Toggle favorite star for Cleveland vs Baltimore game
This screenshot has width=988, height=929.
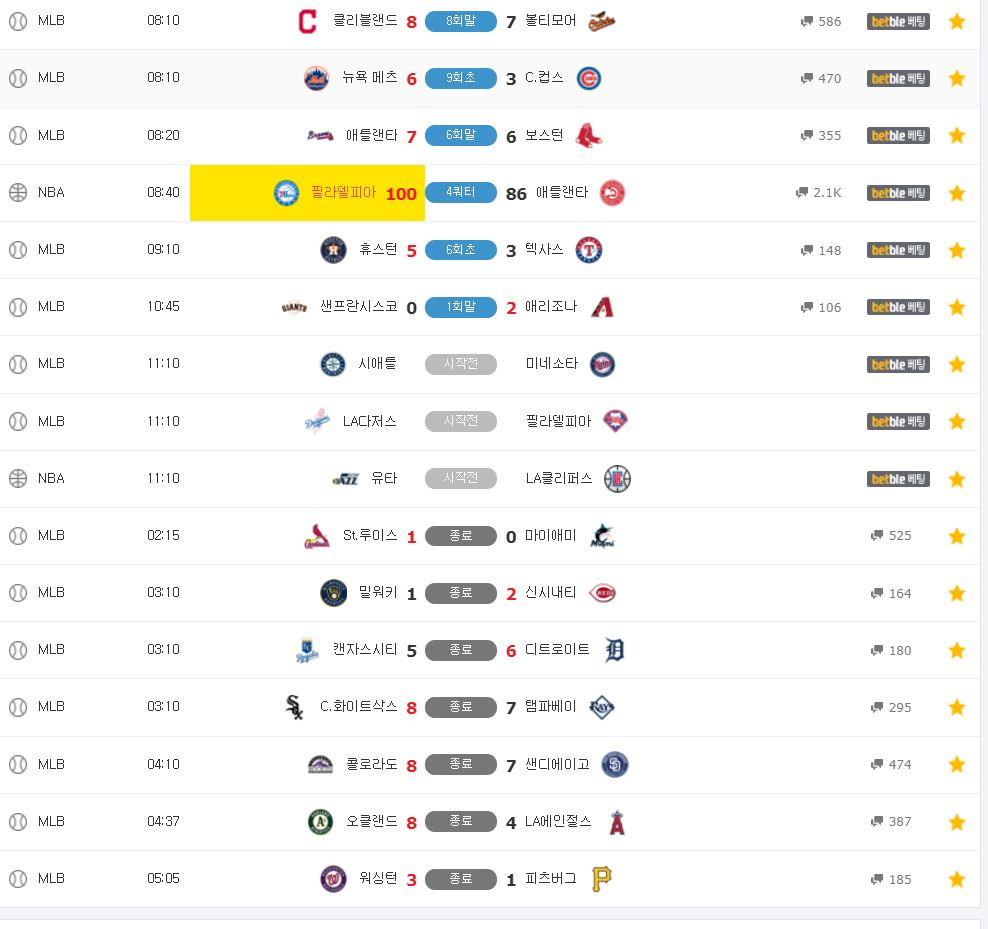tap(956, 21)
